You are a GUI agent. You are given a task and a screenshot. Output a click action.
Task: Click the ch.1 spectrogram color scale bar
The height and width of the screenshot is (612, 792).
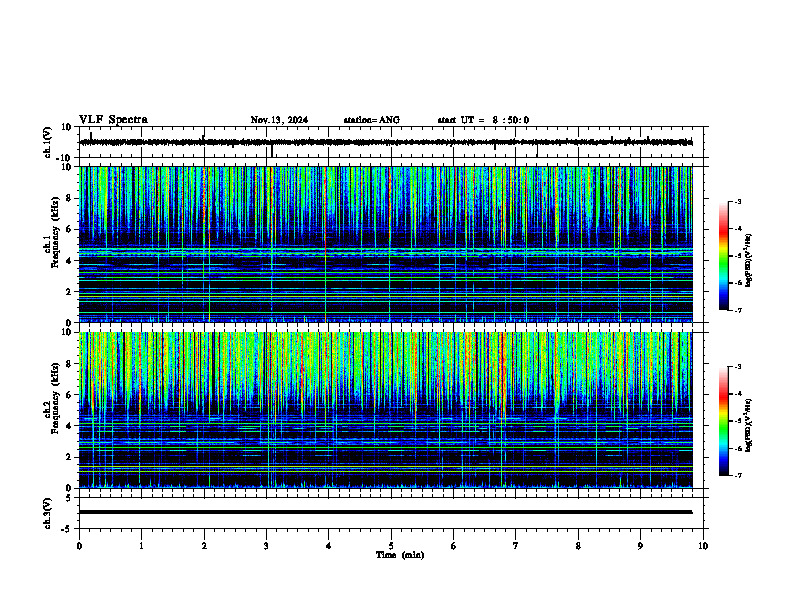click(x=724, y=256)
